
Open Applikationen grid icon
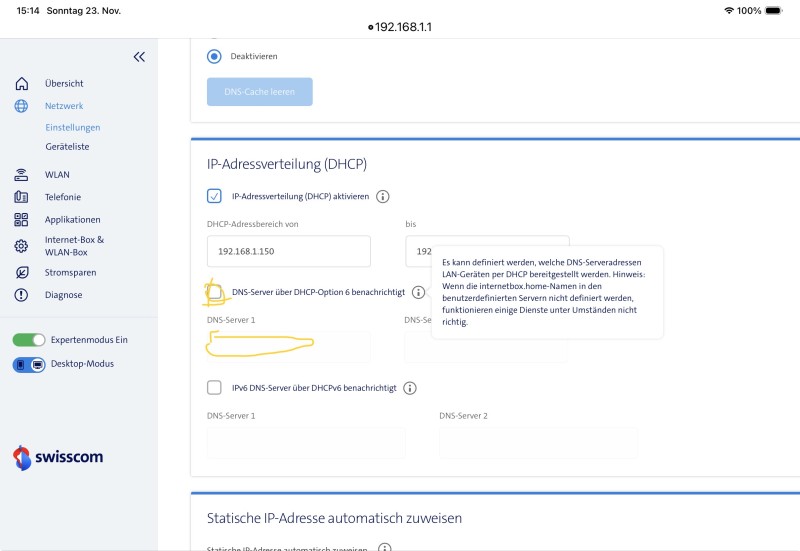pos(21,220)
